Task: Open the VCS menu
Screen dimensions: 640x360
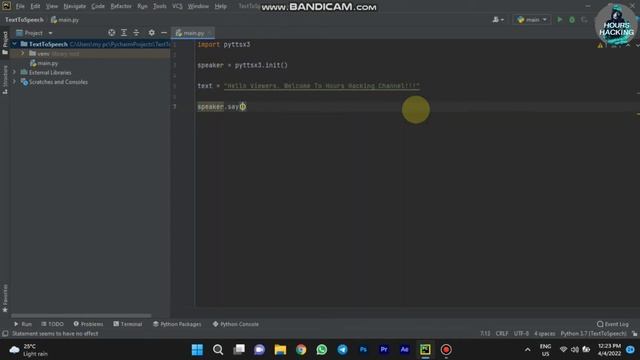Action: click(x=177, y=6)
